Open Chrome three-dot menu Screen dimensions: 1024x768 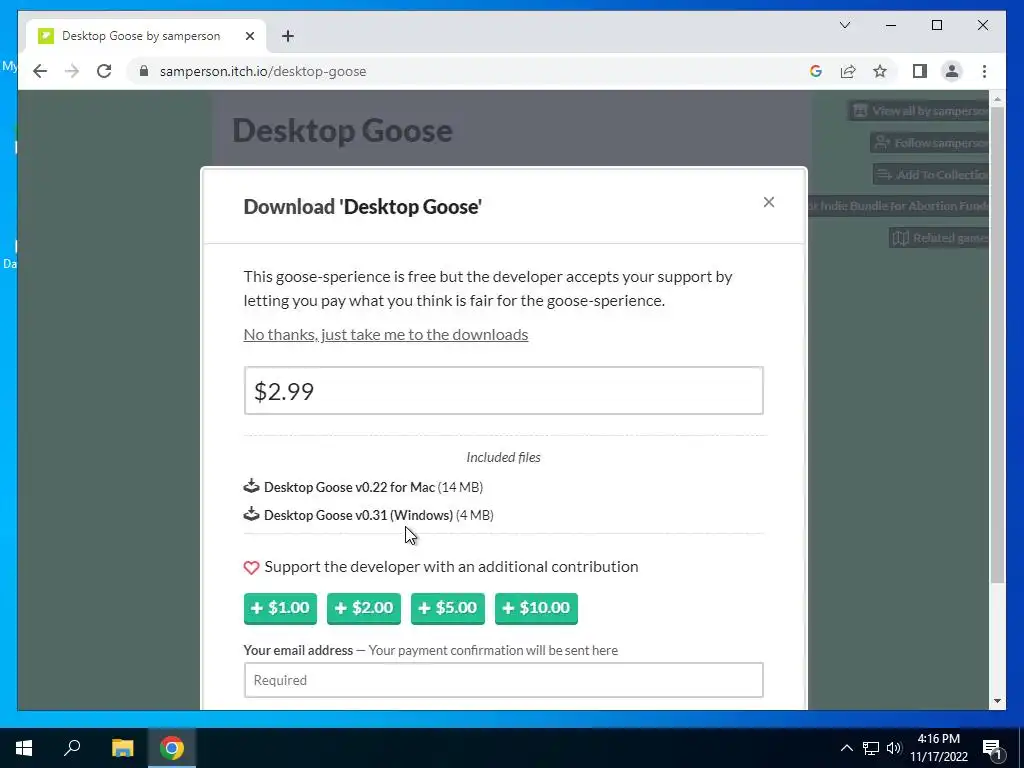[x=984, y=71]
